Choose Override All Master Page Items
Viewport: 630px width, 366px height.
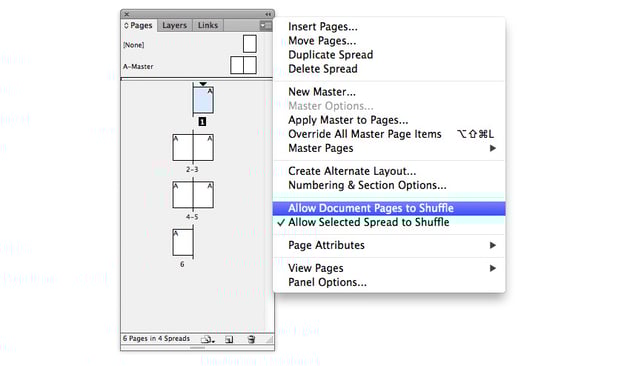point(389,134)
